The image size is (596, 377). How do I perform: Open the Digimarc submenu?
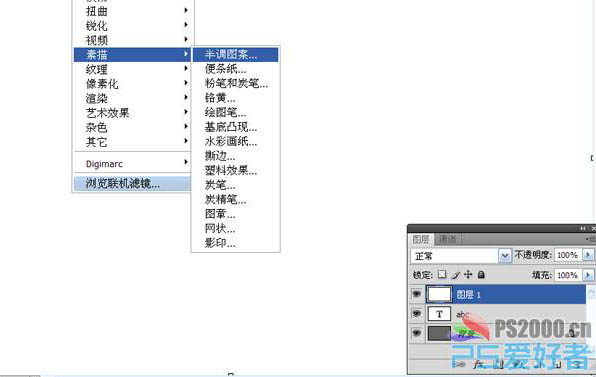[x=132, y=164]
